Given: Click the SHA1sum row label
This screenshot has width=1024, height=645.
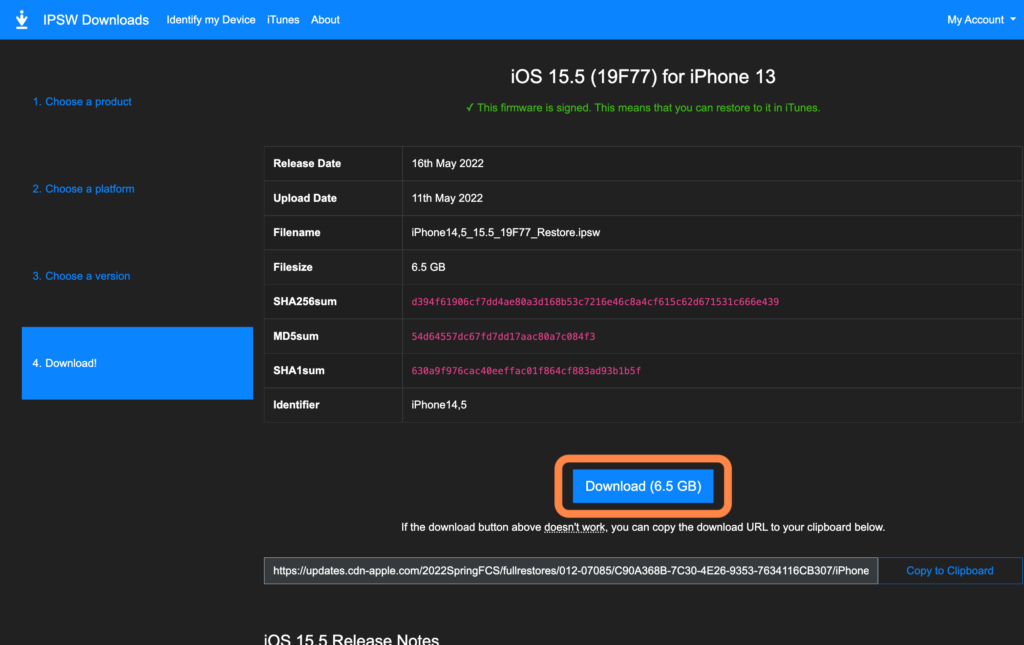Looking at the screenshot, I should pos(298,371).
